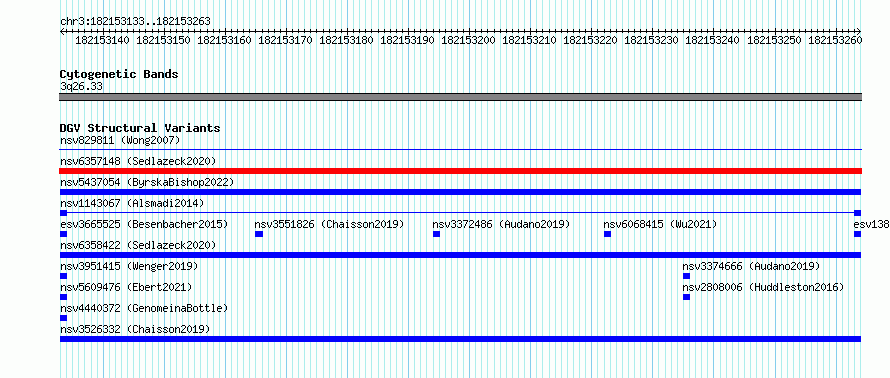The height and width of the screenshot is (378, 890).
Task: Click the esv3665525 (Besenbacher2015) label
Action: pos(144,224)
